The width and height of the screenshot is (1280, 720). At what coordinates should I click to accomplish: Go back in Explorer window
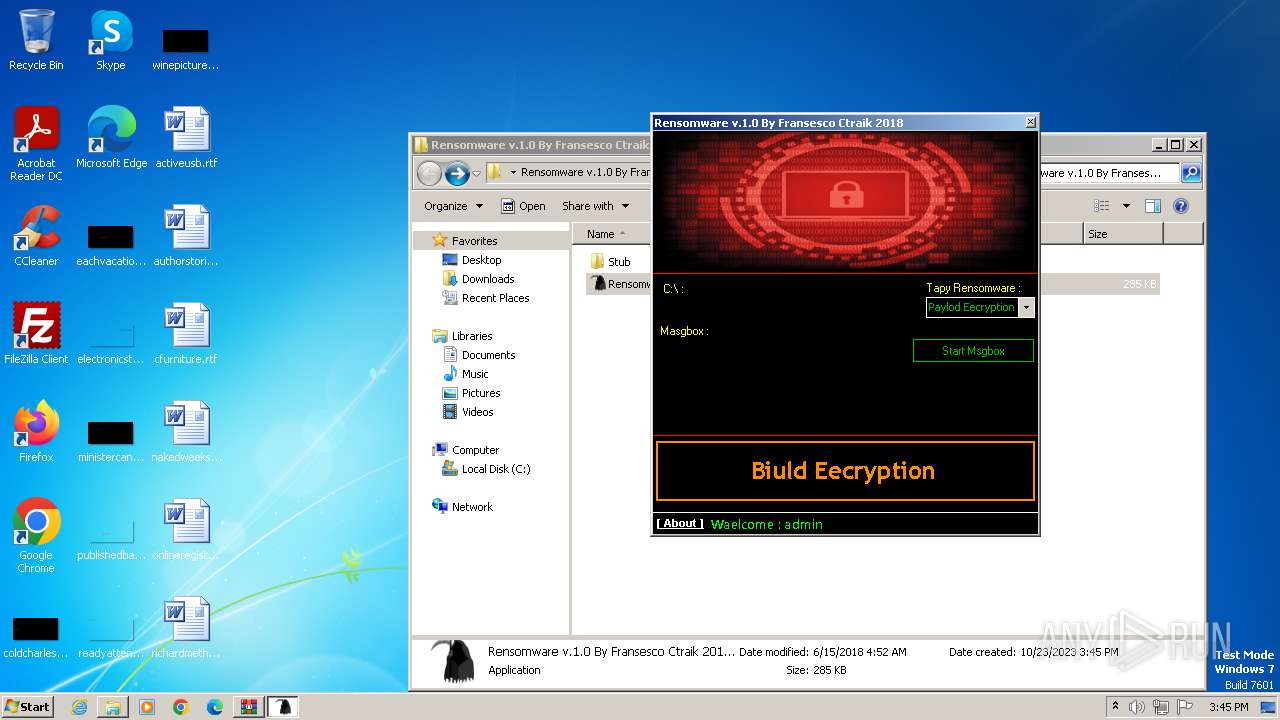429,173
